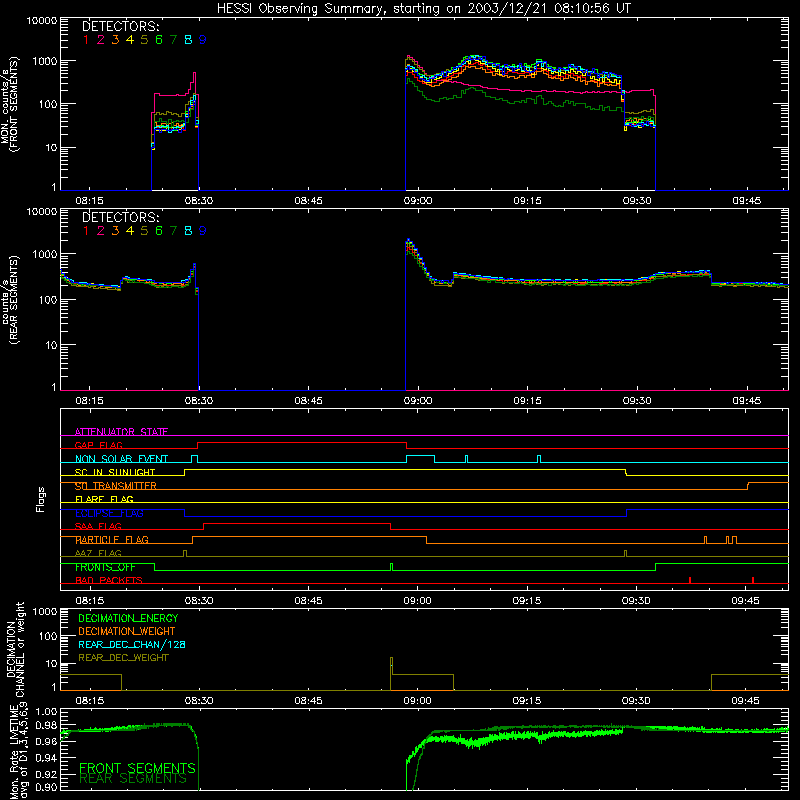Click detector 9 in rear segments legend
800x800 pixels.
203,231
